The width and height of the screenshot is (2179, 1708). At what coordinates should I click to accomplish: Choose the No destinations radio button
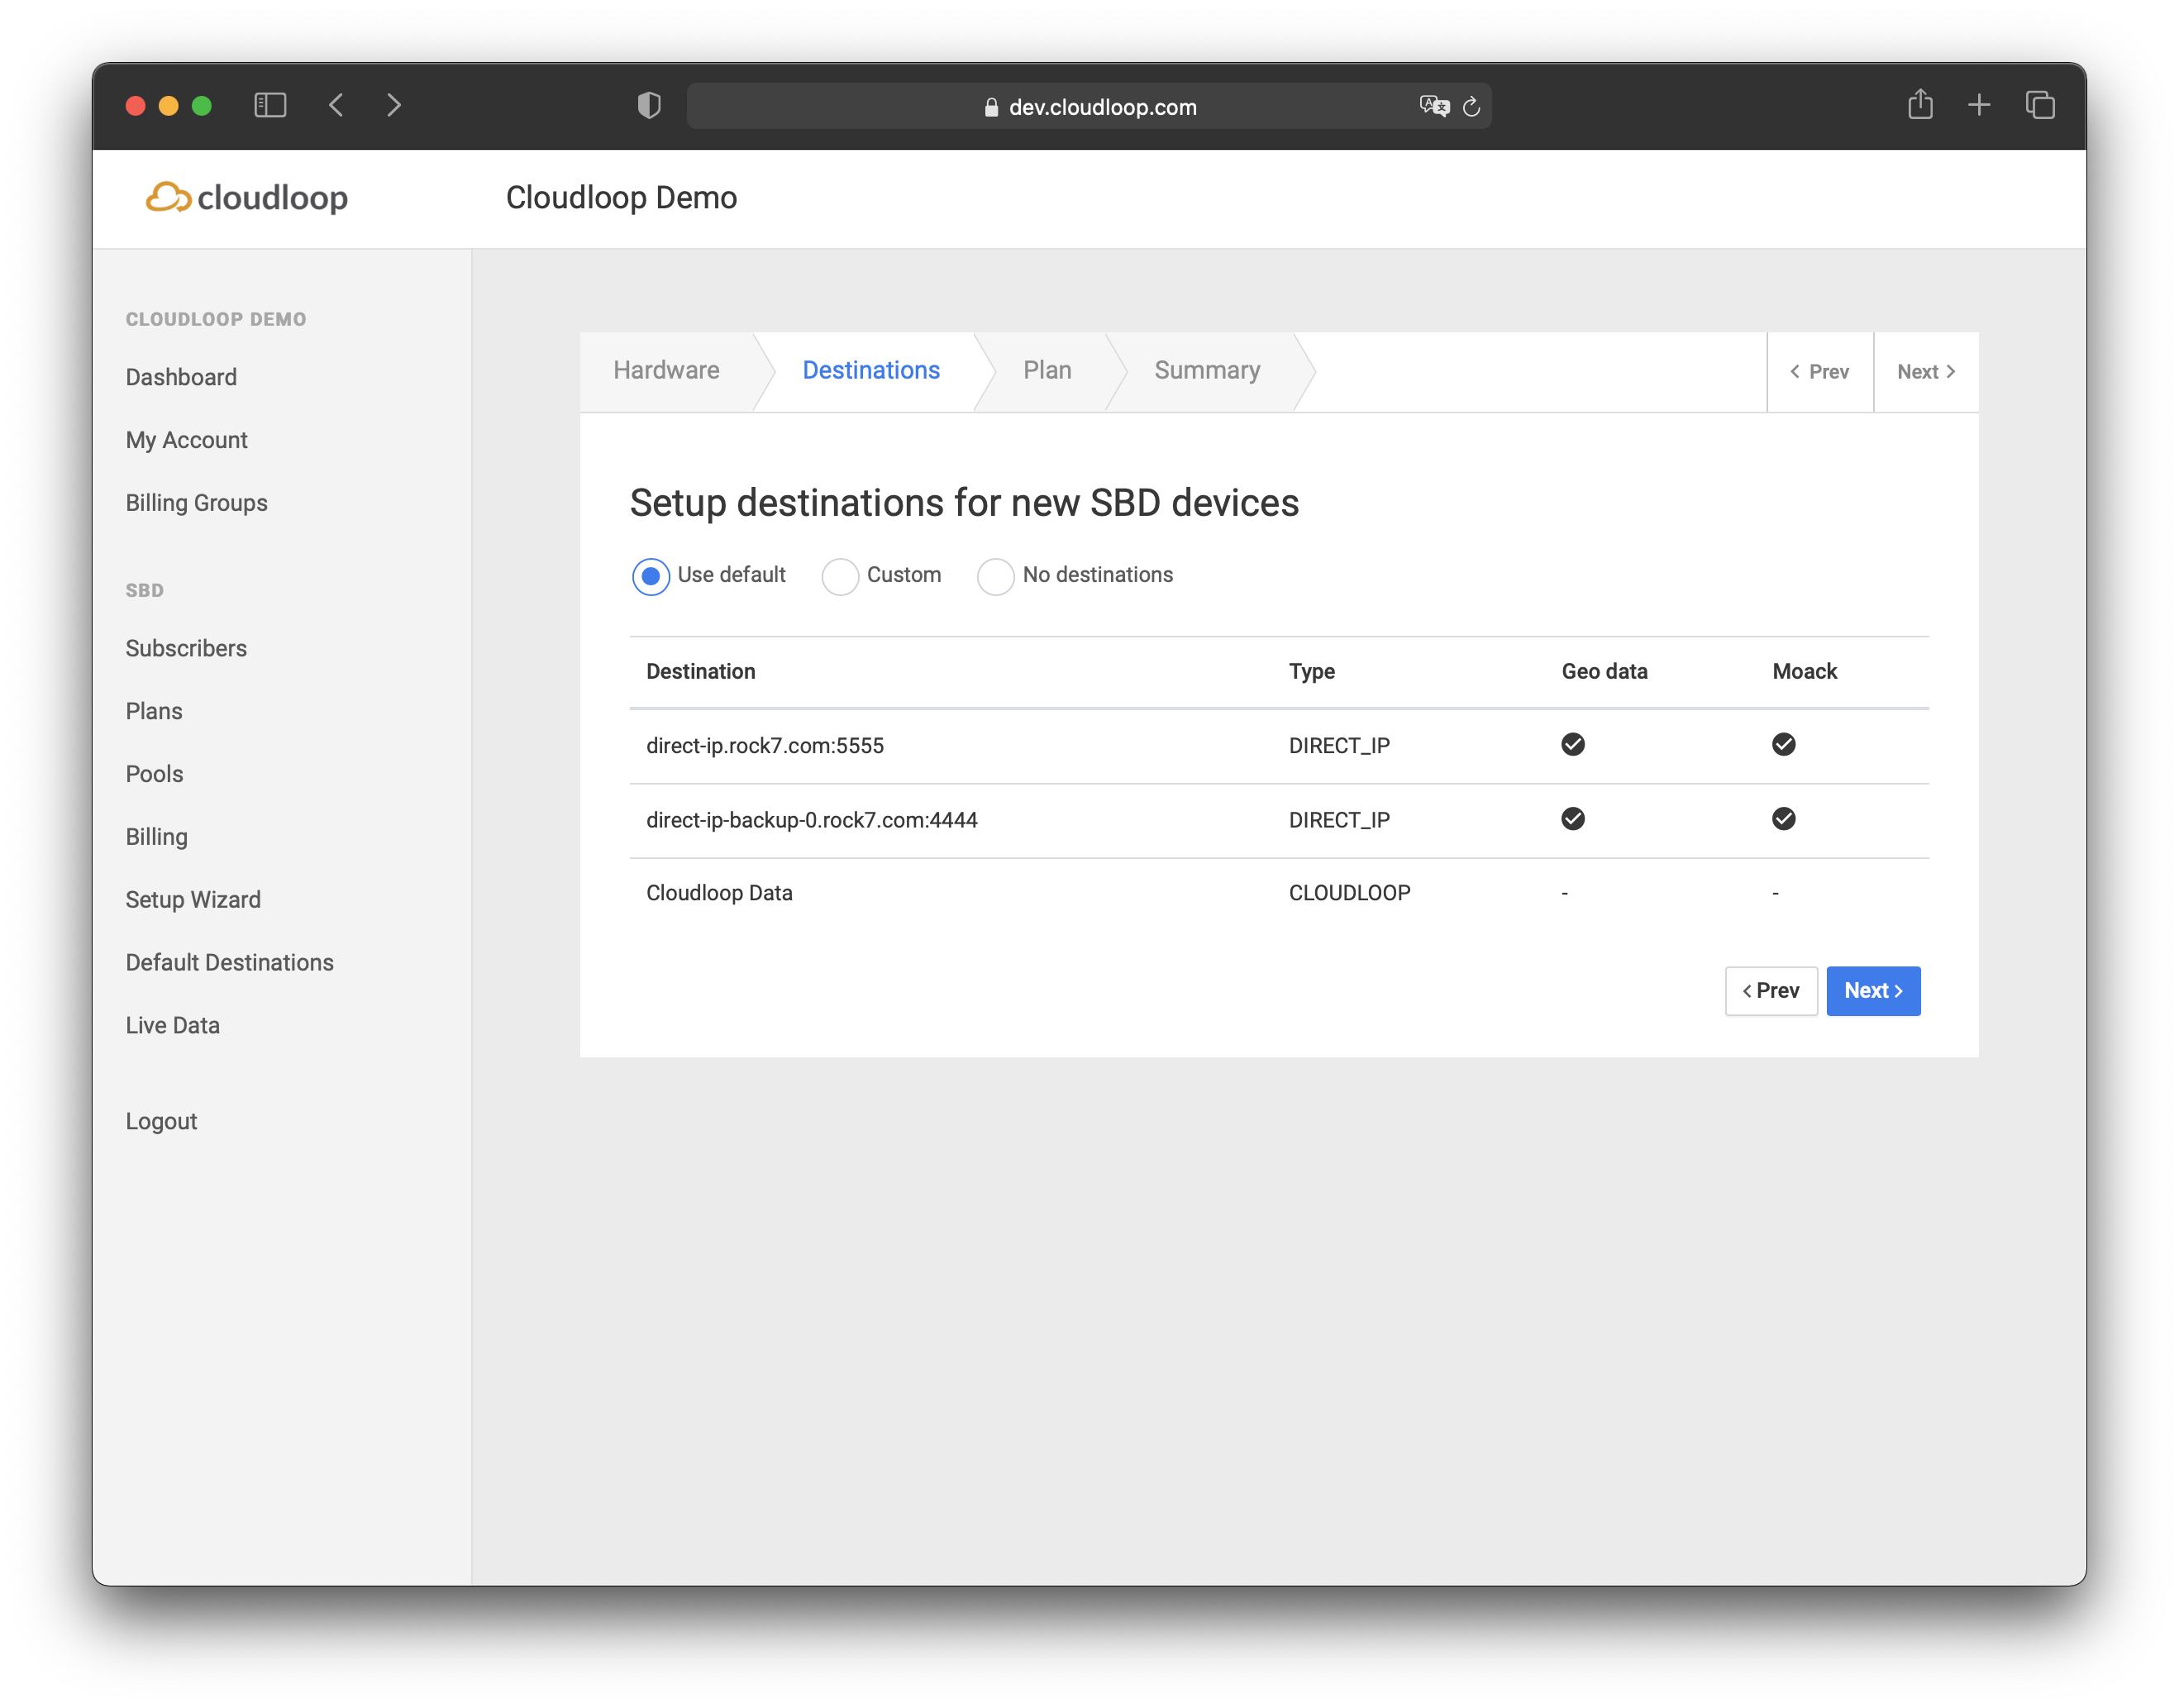point(995,576)
